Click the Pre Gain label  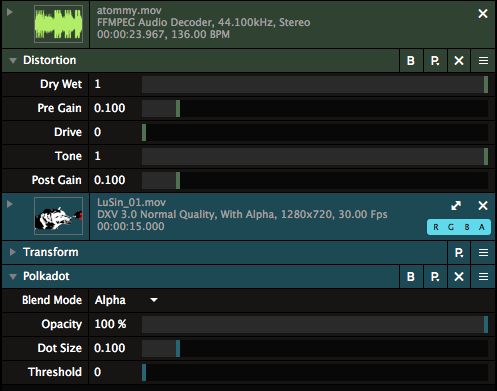click(x=59, y=108)
